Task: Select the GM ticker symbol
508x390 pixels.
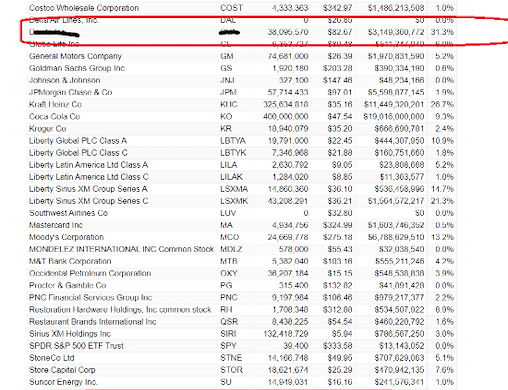Action: point(227,56)
